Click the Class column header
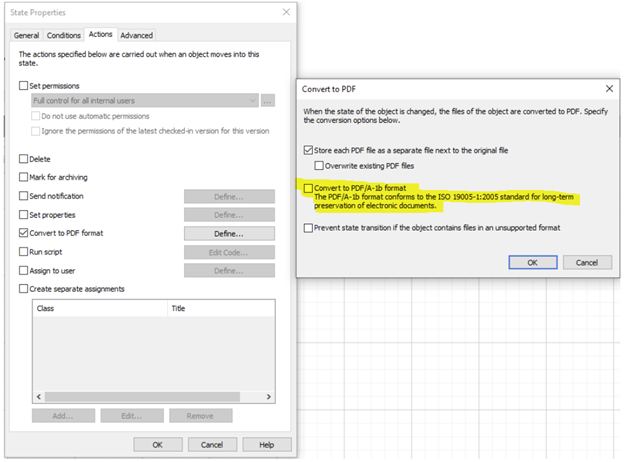 pos(100,308)
